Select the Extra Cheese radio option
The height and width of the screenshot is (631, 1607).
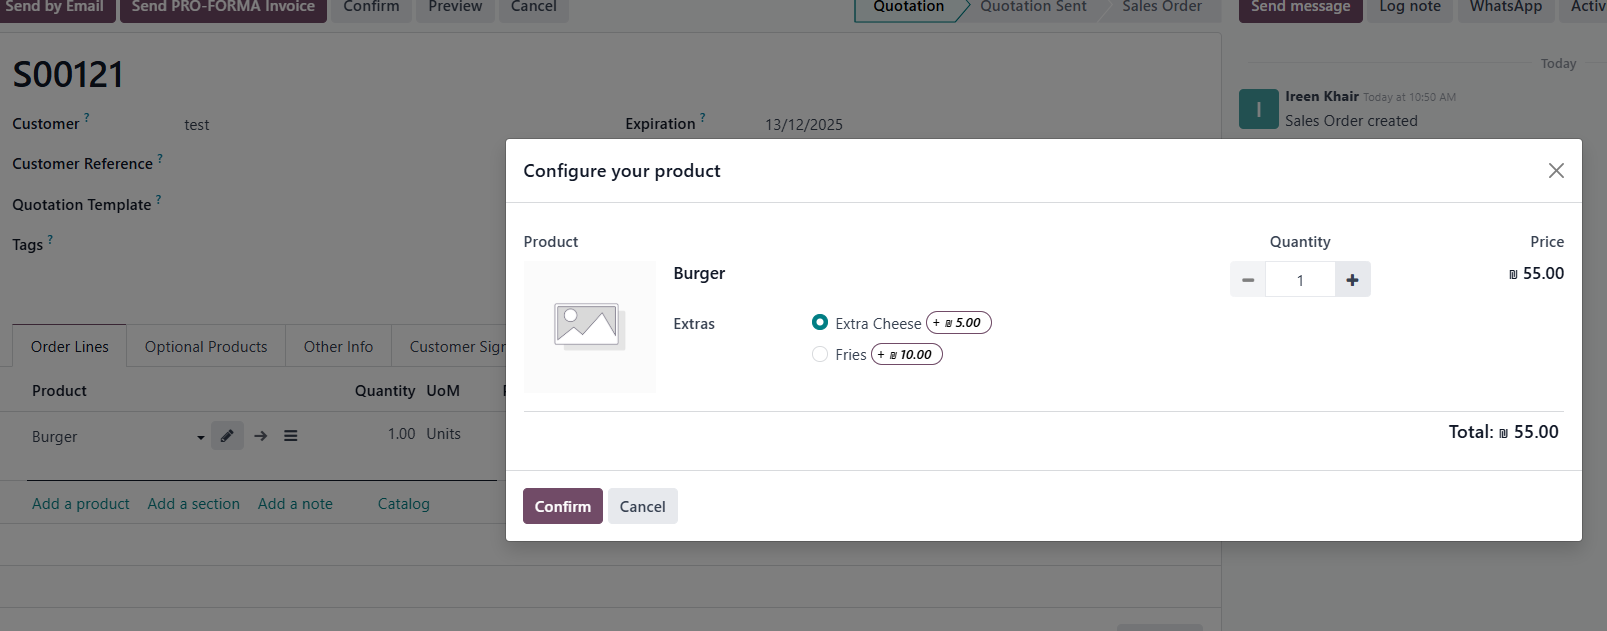tap(820, 323)
